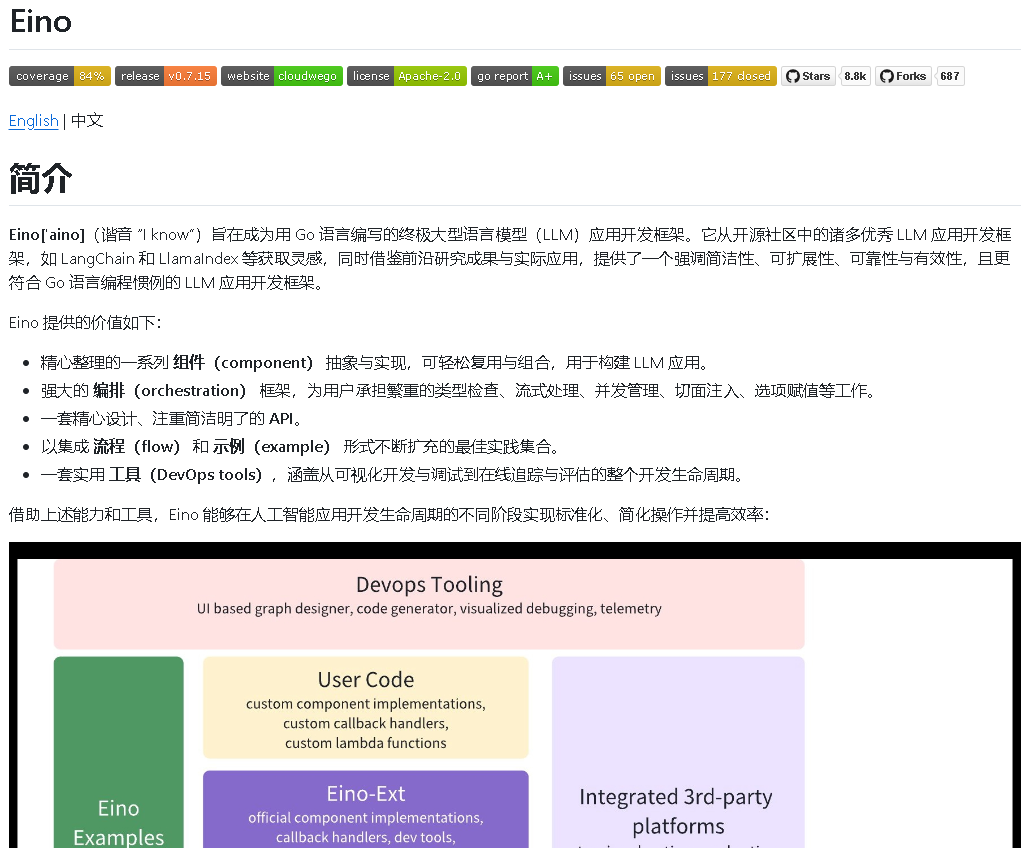Click the GitHub Forks badge button
Image resolution: width=1035 pixels, height=848 pixels.
click(904, 76)
